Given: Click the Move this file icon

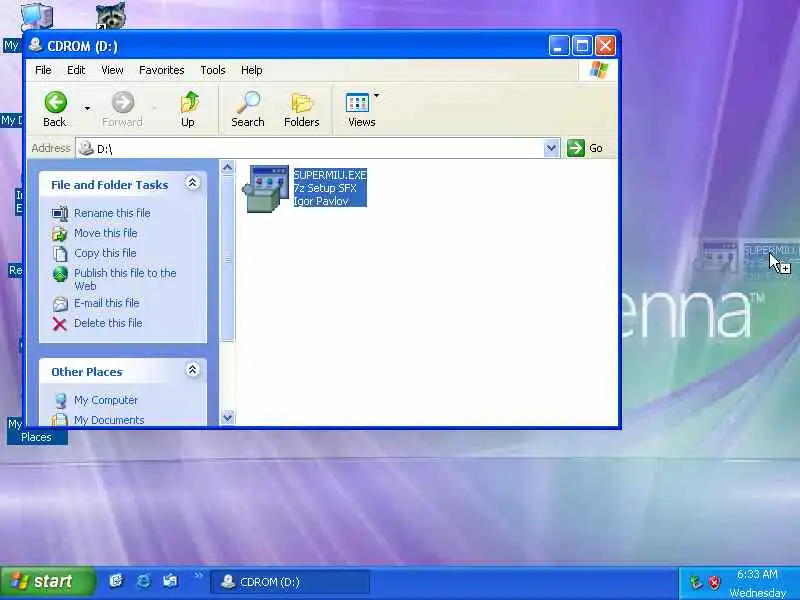Looking at the screenshot, I should [60, 234].
